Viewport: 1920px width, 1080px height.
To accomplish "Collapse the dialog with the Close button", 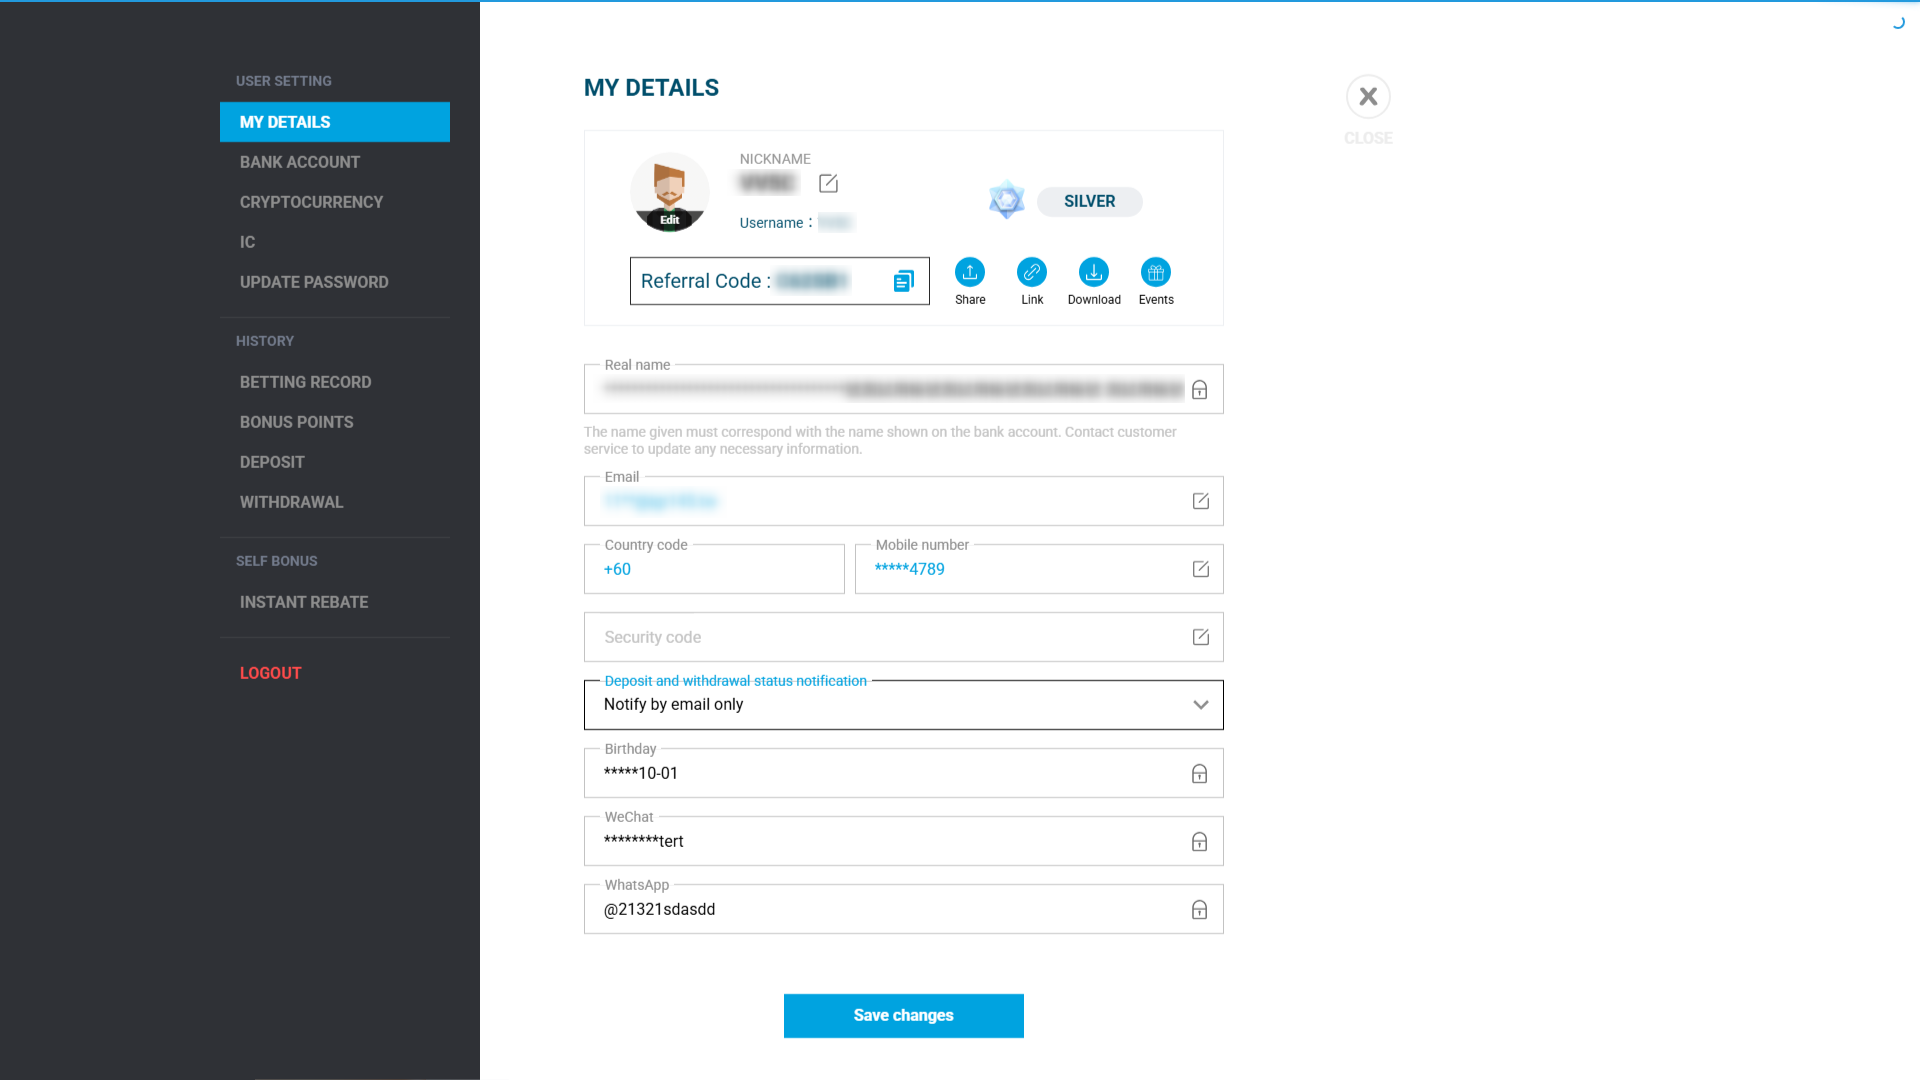I will coord(1368,96).
